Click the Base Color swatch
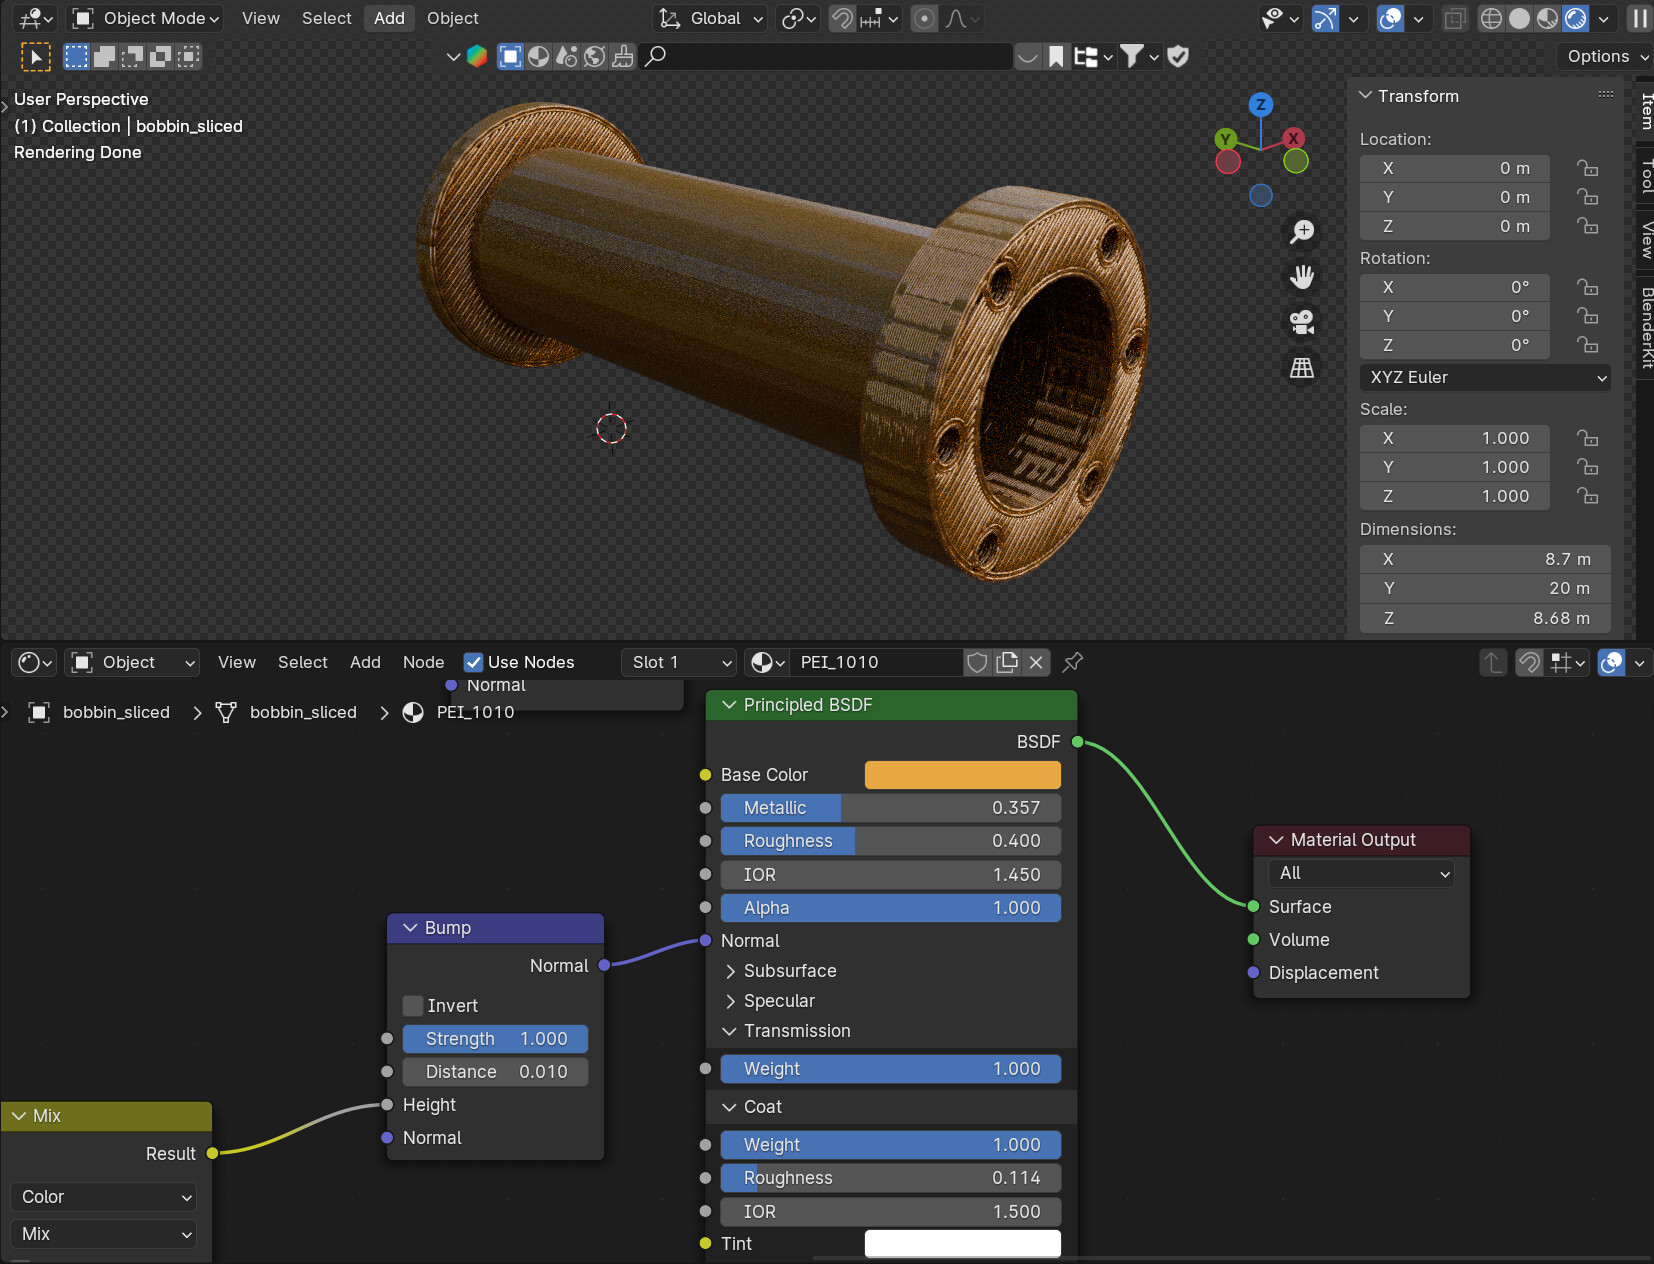Screen dimensions: 1654x1264 962,775
